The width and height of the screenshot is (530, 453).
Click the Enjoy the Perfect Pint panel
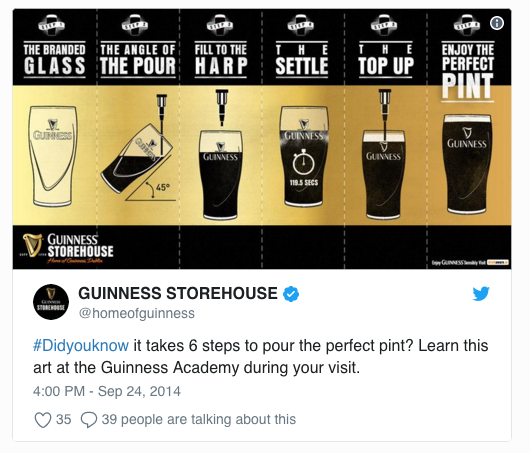coord(469,139)
